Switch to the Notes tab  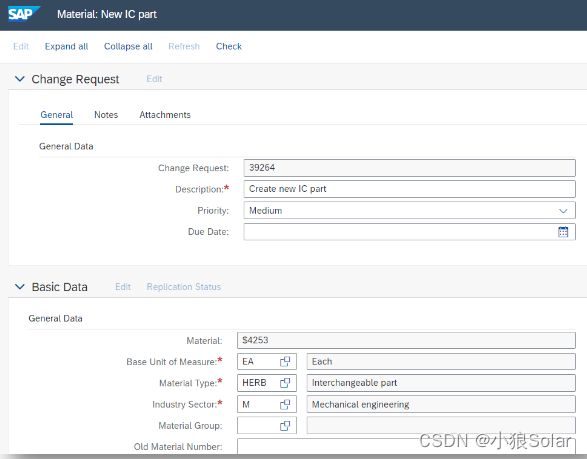(x=106, y=115)
